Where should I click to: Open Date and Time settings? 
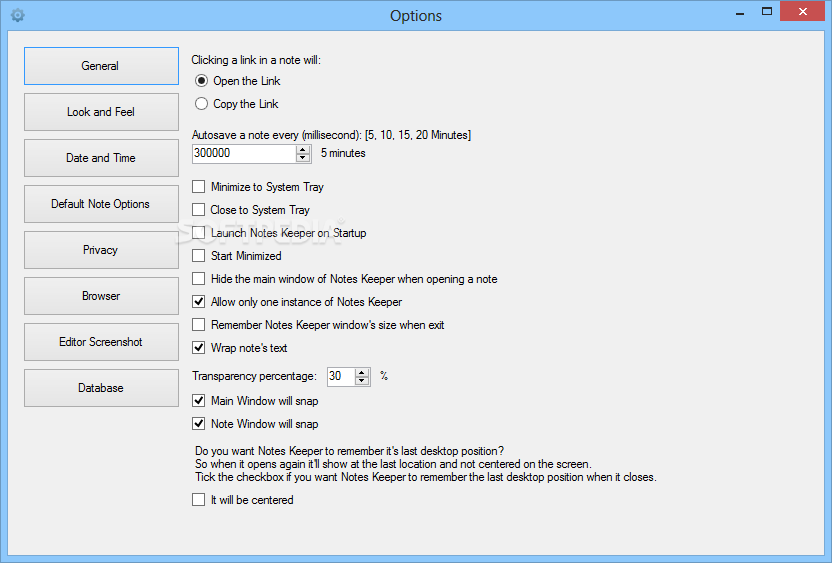[x=101, y=158]
